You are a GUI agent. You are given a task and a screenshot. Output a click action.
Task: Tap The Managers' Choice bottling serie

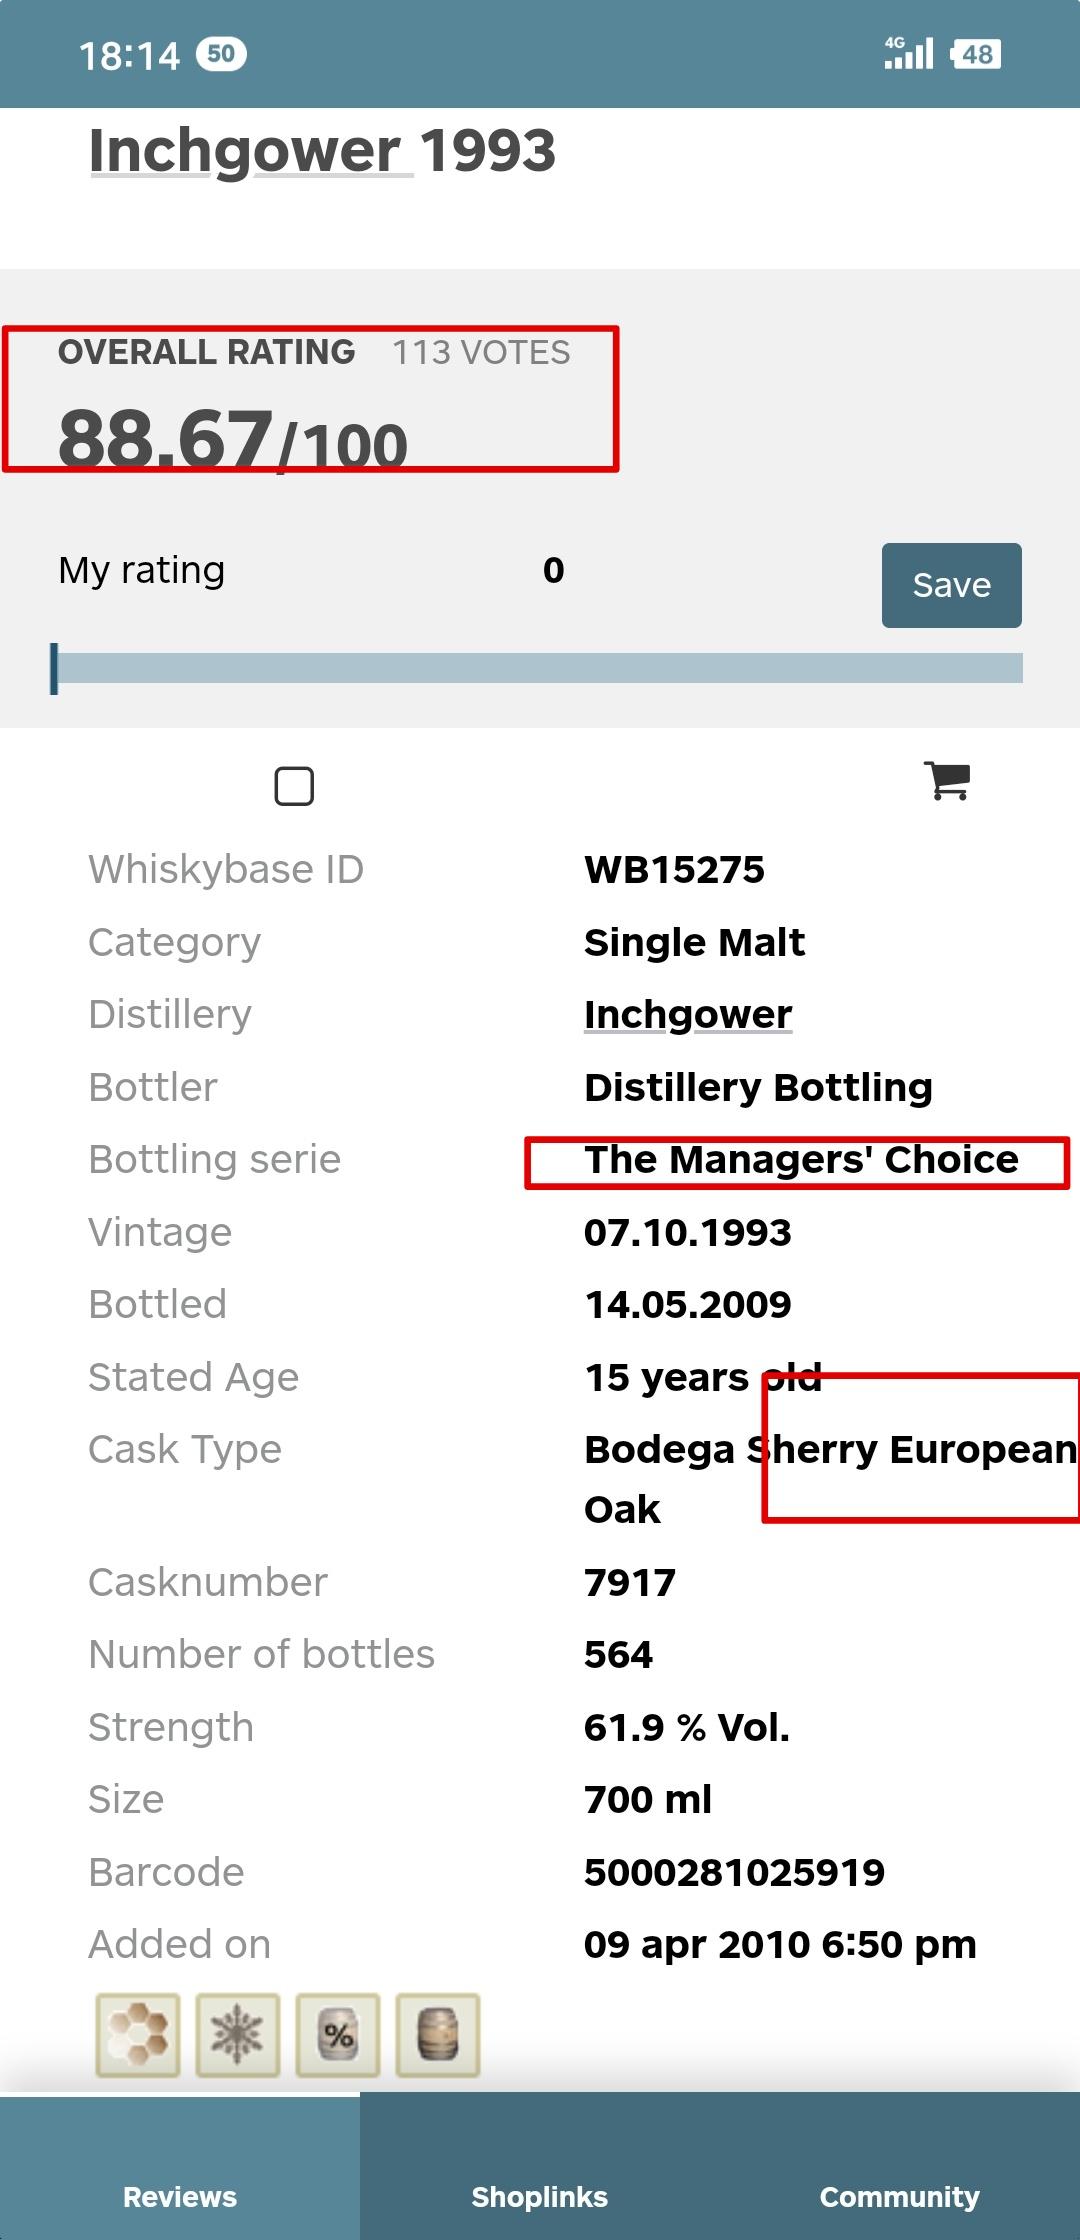[x=801, y=1160]
